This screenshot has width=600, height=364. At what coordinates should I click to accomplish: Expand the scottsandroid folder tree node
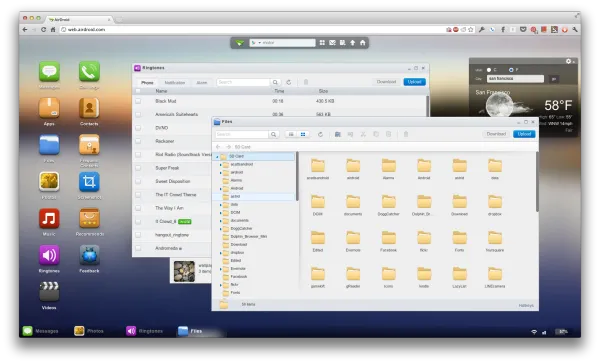220,165
